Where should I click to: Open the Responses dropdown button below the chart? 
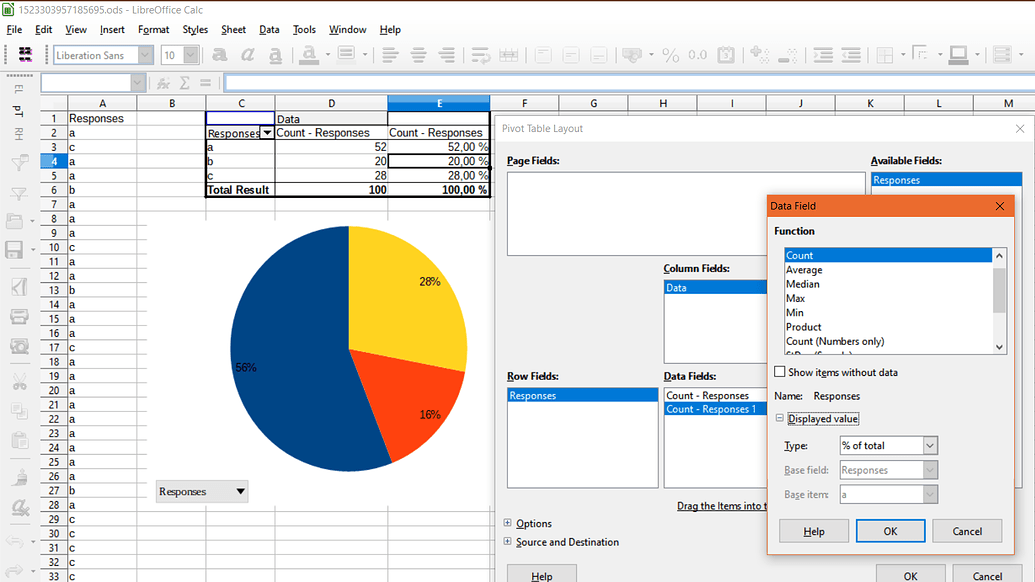(x=202, y=492)
